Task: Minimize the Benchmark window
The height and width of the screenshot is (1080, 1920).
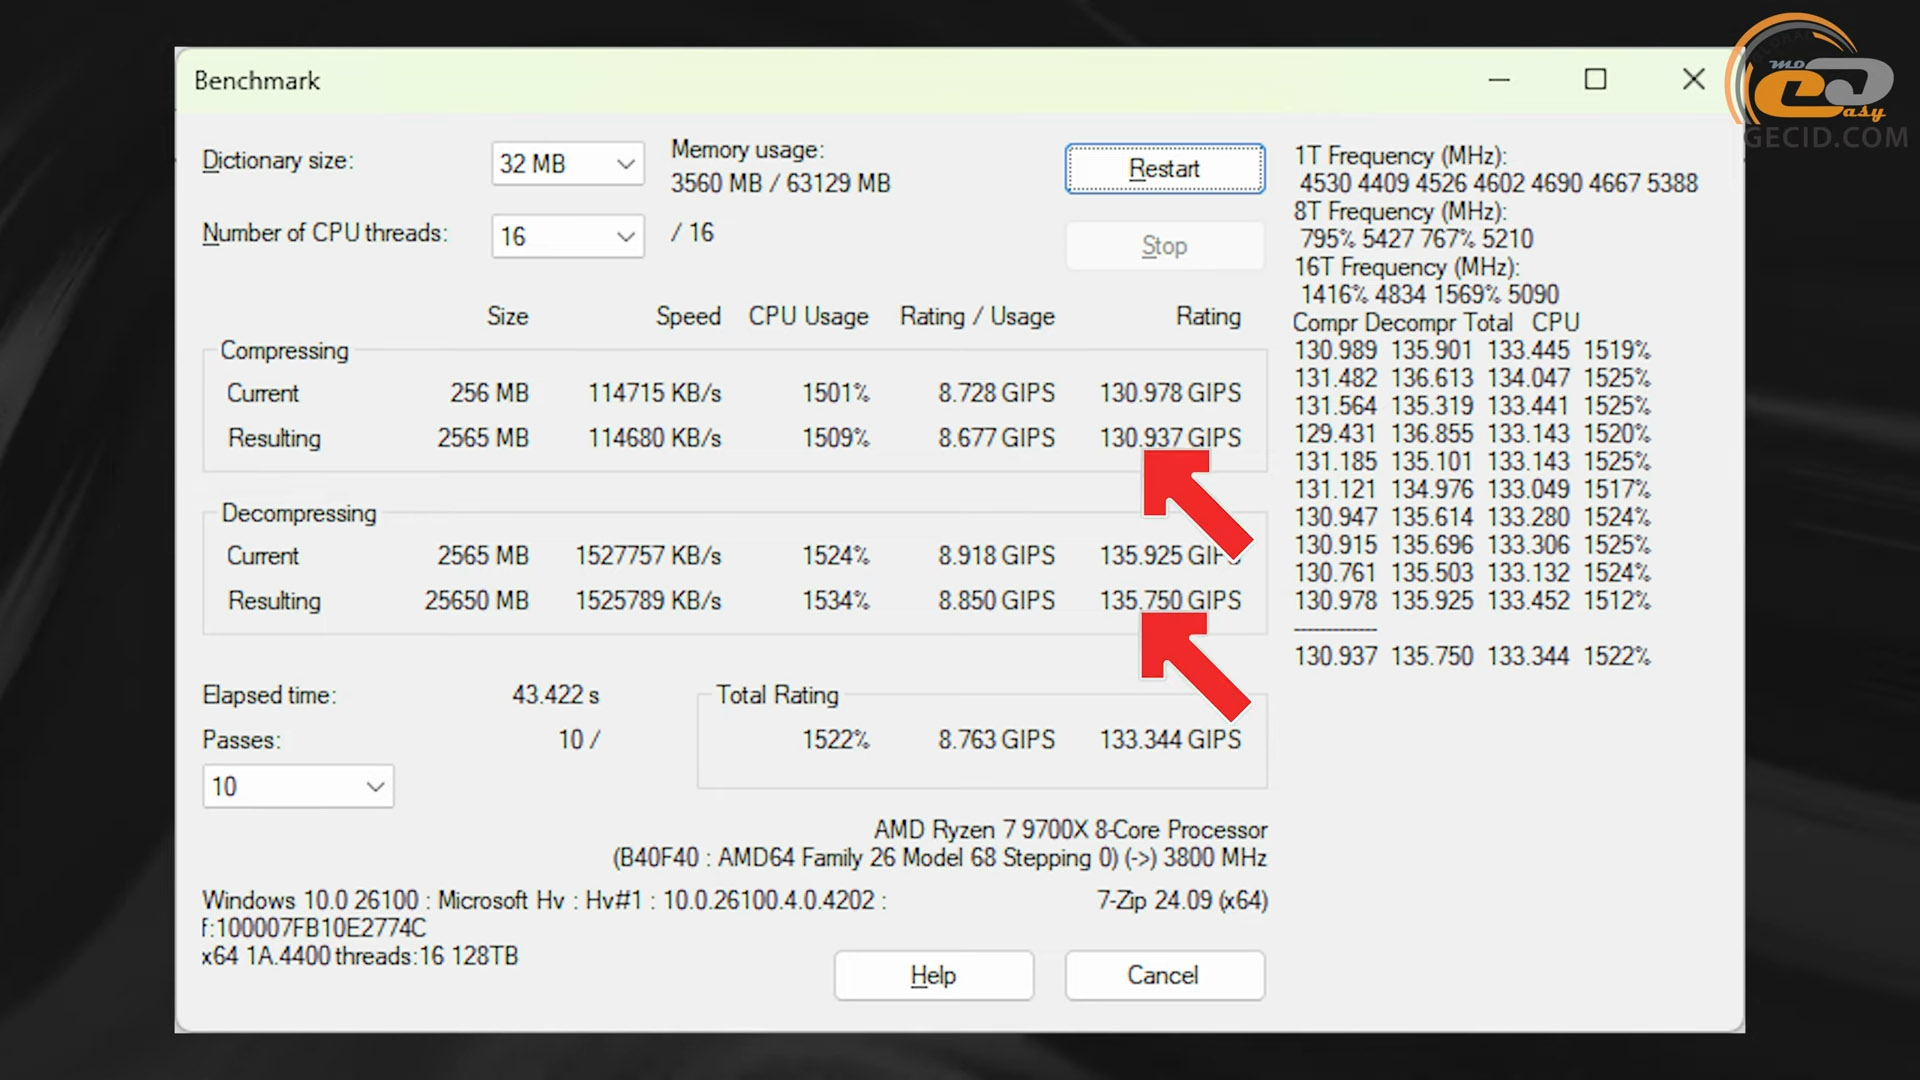Action: point(1499,79)
